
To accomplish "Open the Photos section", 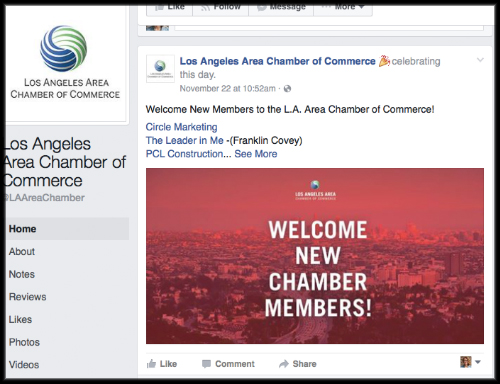I will point(24,342).
